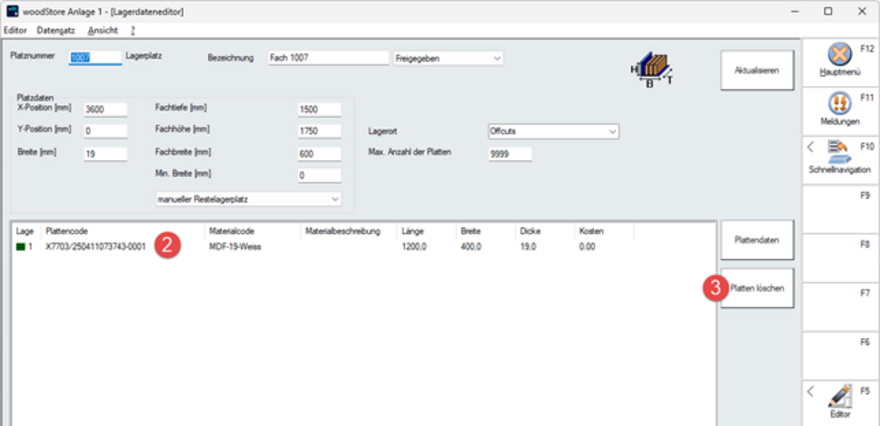
Task: Sort by Materialbeschreibung column header
Action: coord(350,231)
